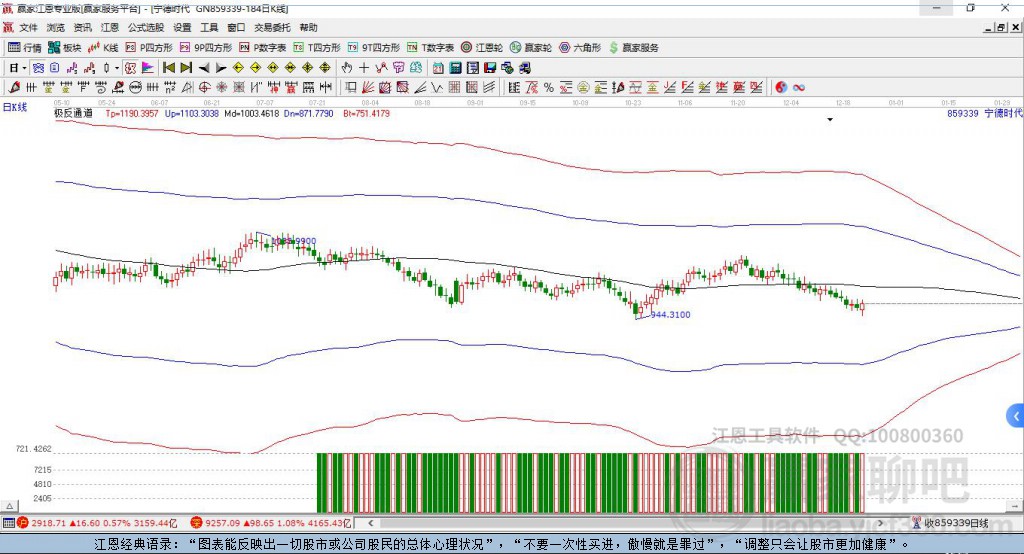Click the circular crosshair target icon
Image resolution: width=1024 pixels, height=554 pixels.
point(204,87)
